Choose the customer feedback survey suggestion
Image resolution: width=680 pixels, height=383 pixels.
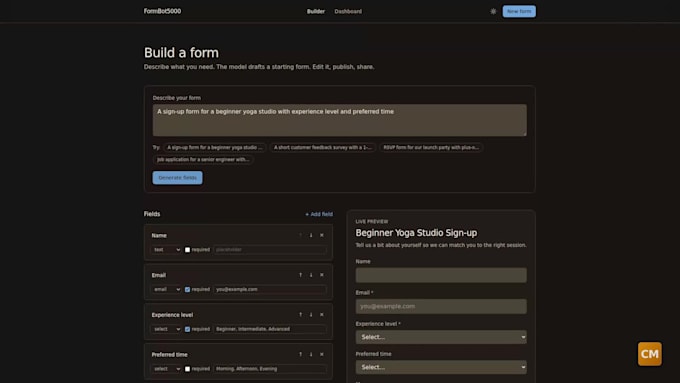tap(323, 147)
